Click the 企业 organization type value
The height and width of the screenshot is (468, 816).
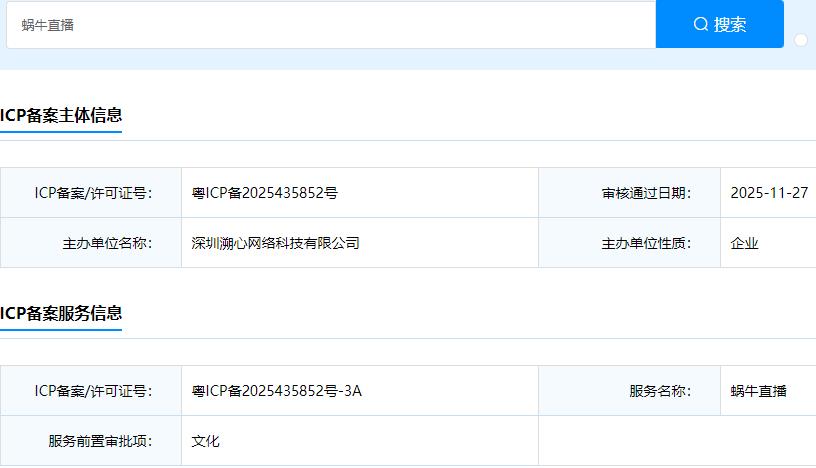tap(745, 243)
